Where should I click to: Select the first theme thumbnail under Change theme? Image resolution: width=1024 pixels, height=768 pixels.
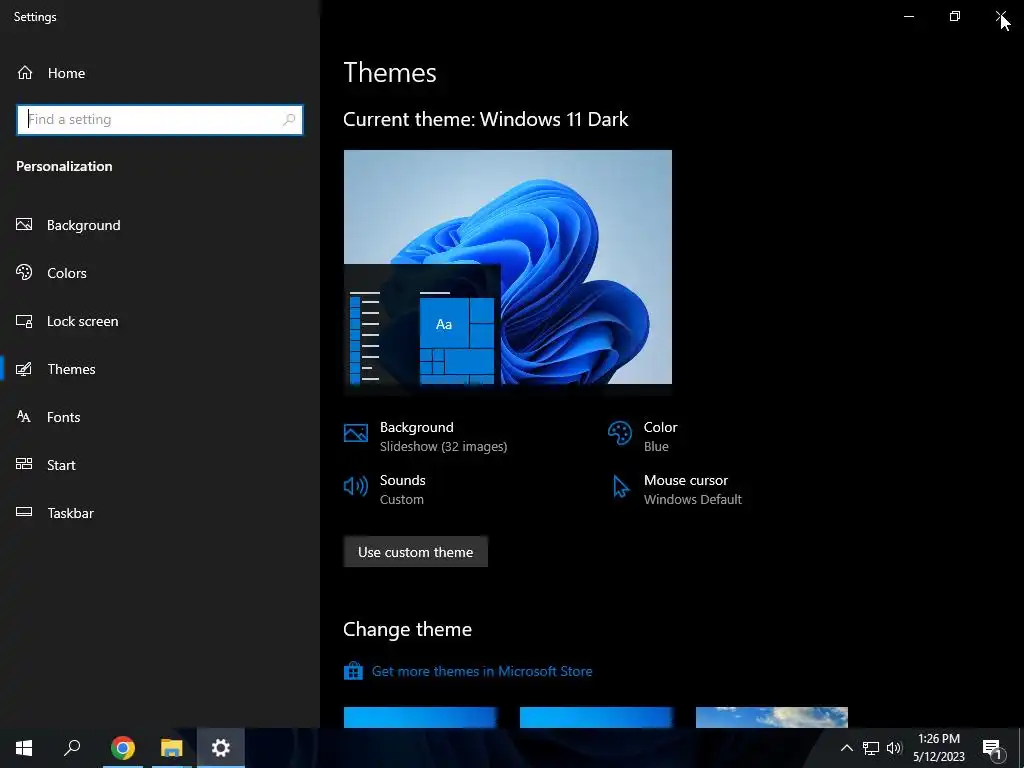coord(420,717)
